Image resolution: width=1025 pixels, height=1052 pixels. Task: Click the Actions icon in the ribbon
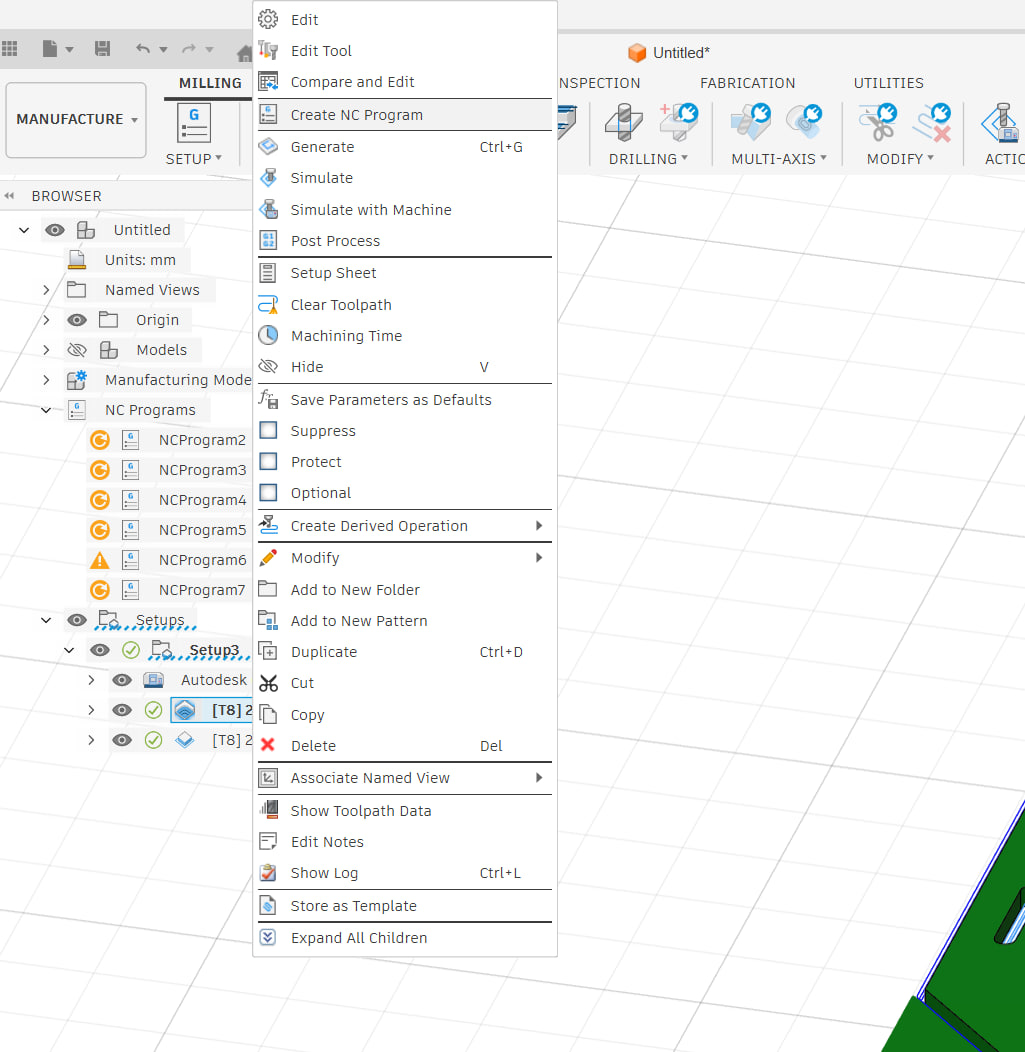tap(1002, 123)
